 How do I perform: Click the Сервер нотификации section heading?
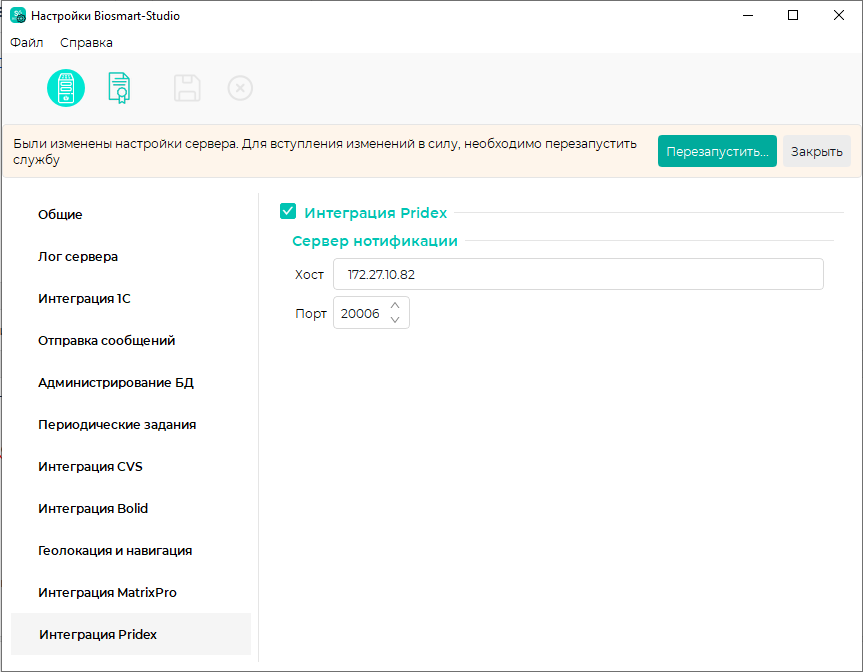click(375, 241)
